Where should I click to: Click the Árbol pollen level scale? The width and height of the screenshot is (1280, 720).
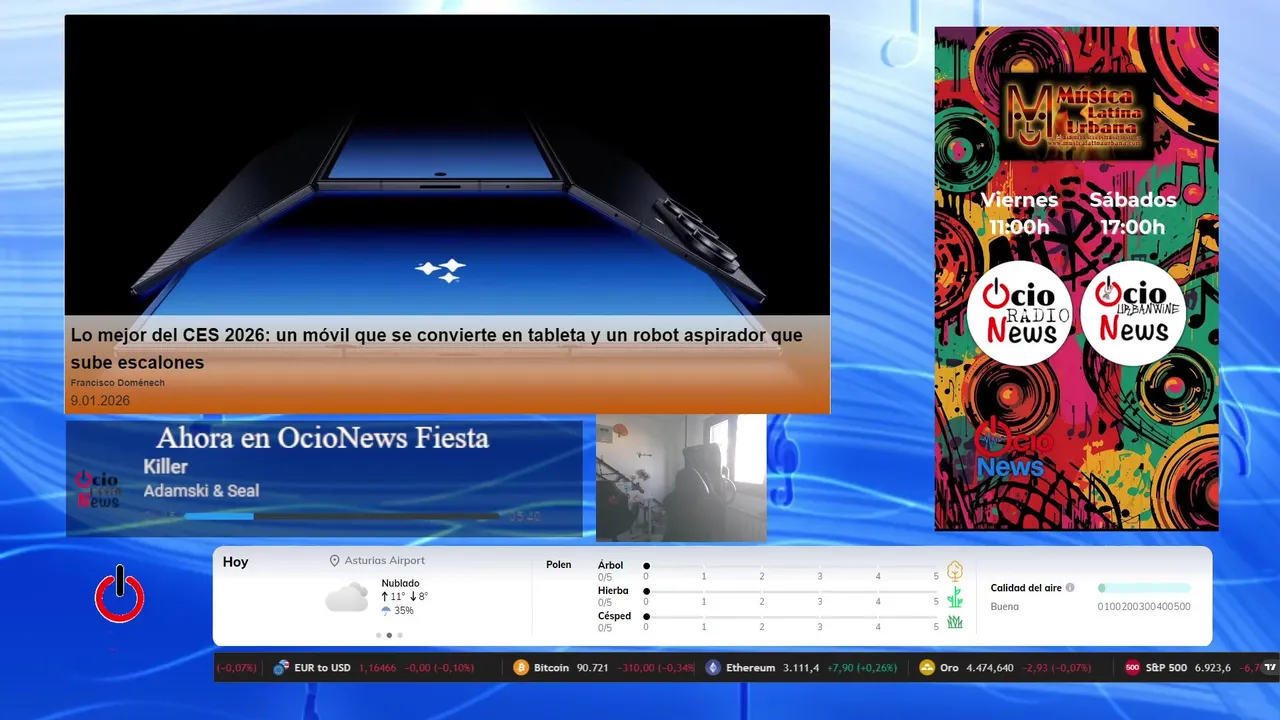click(791, 571)
